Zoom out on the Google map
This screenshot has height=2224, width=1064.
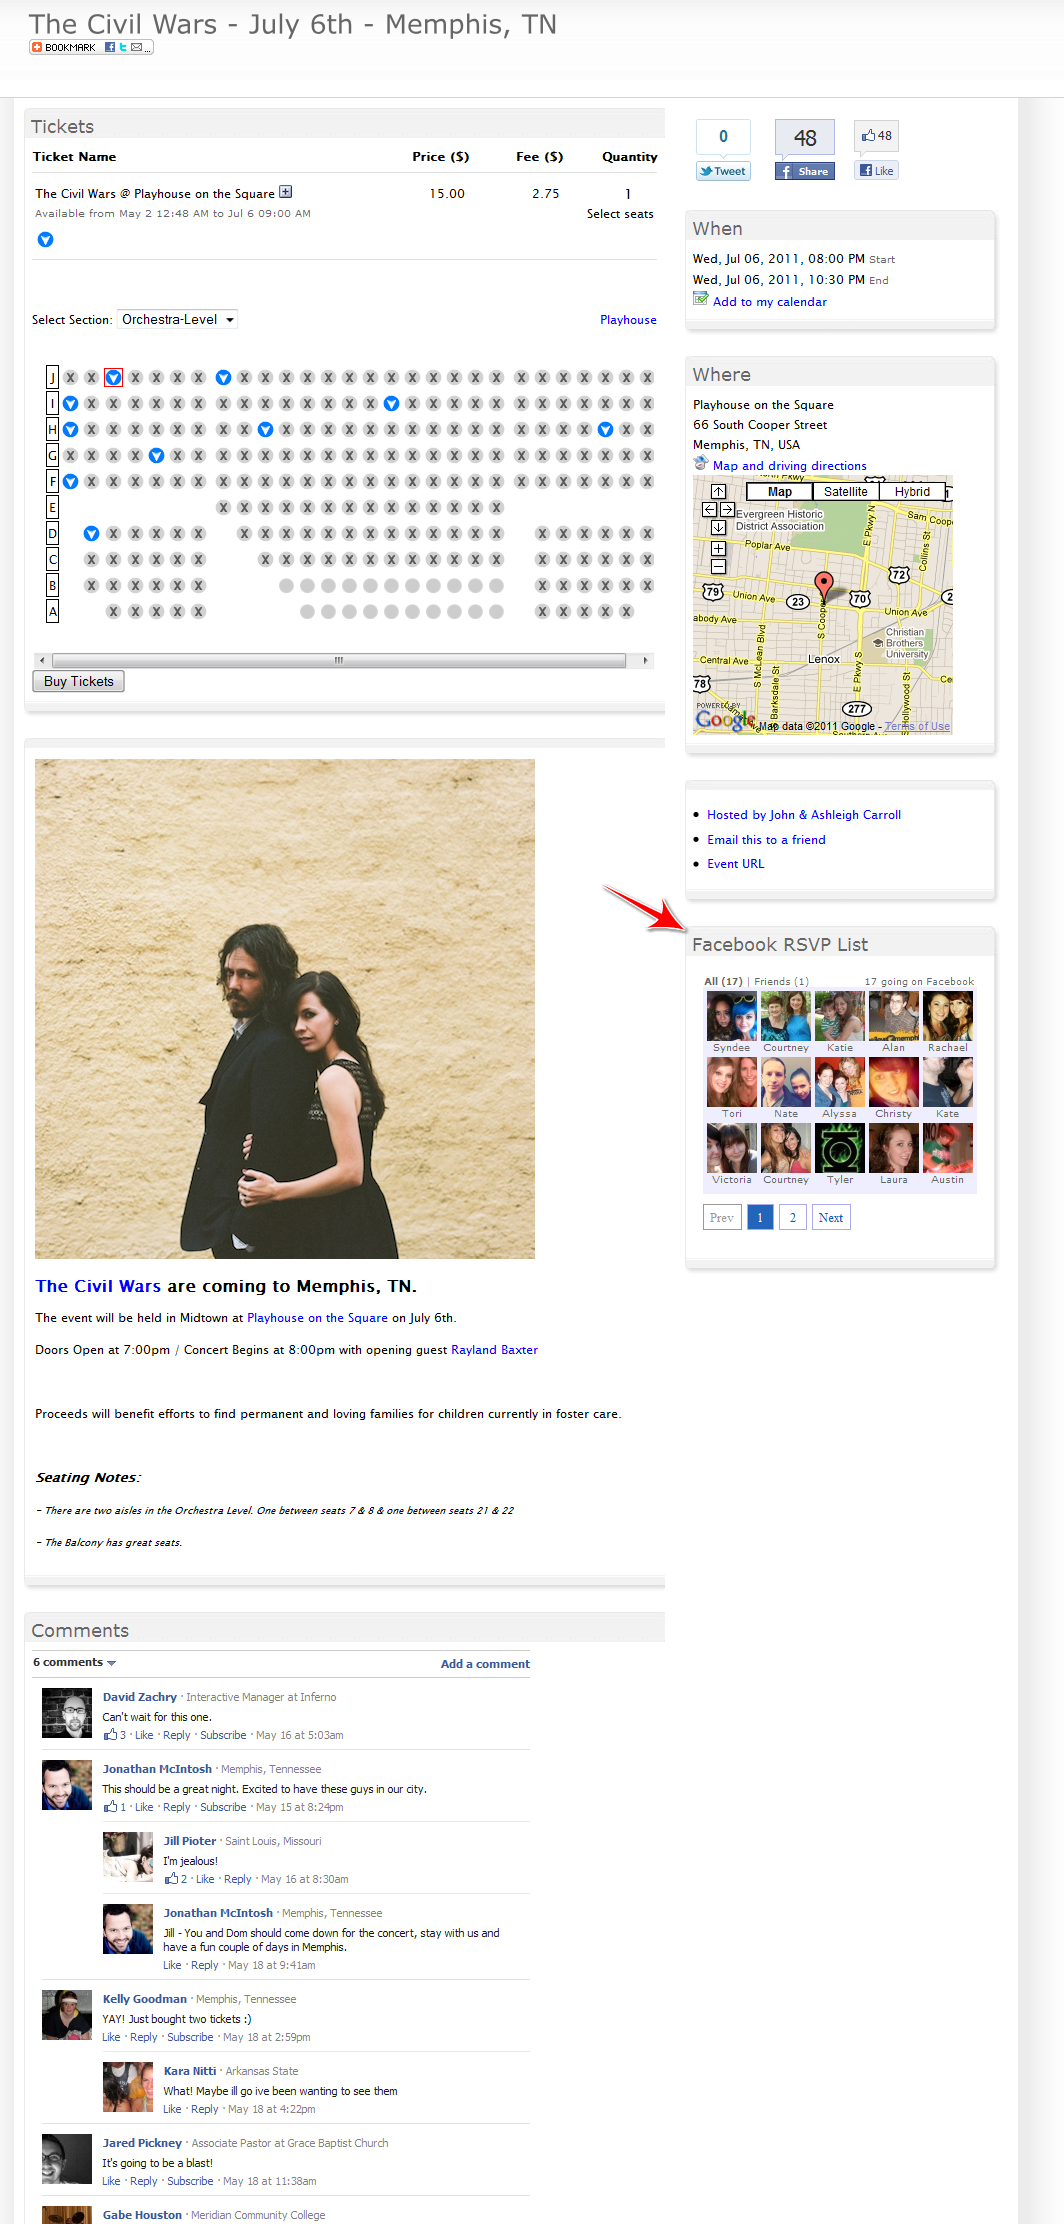point(718,566)
